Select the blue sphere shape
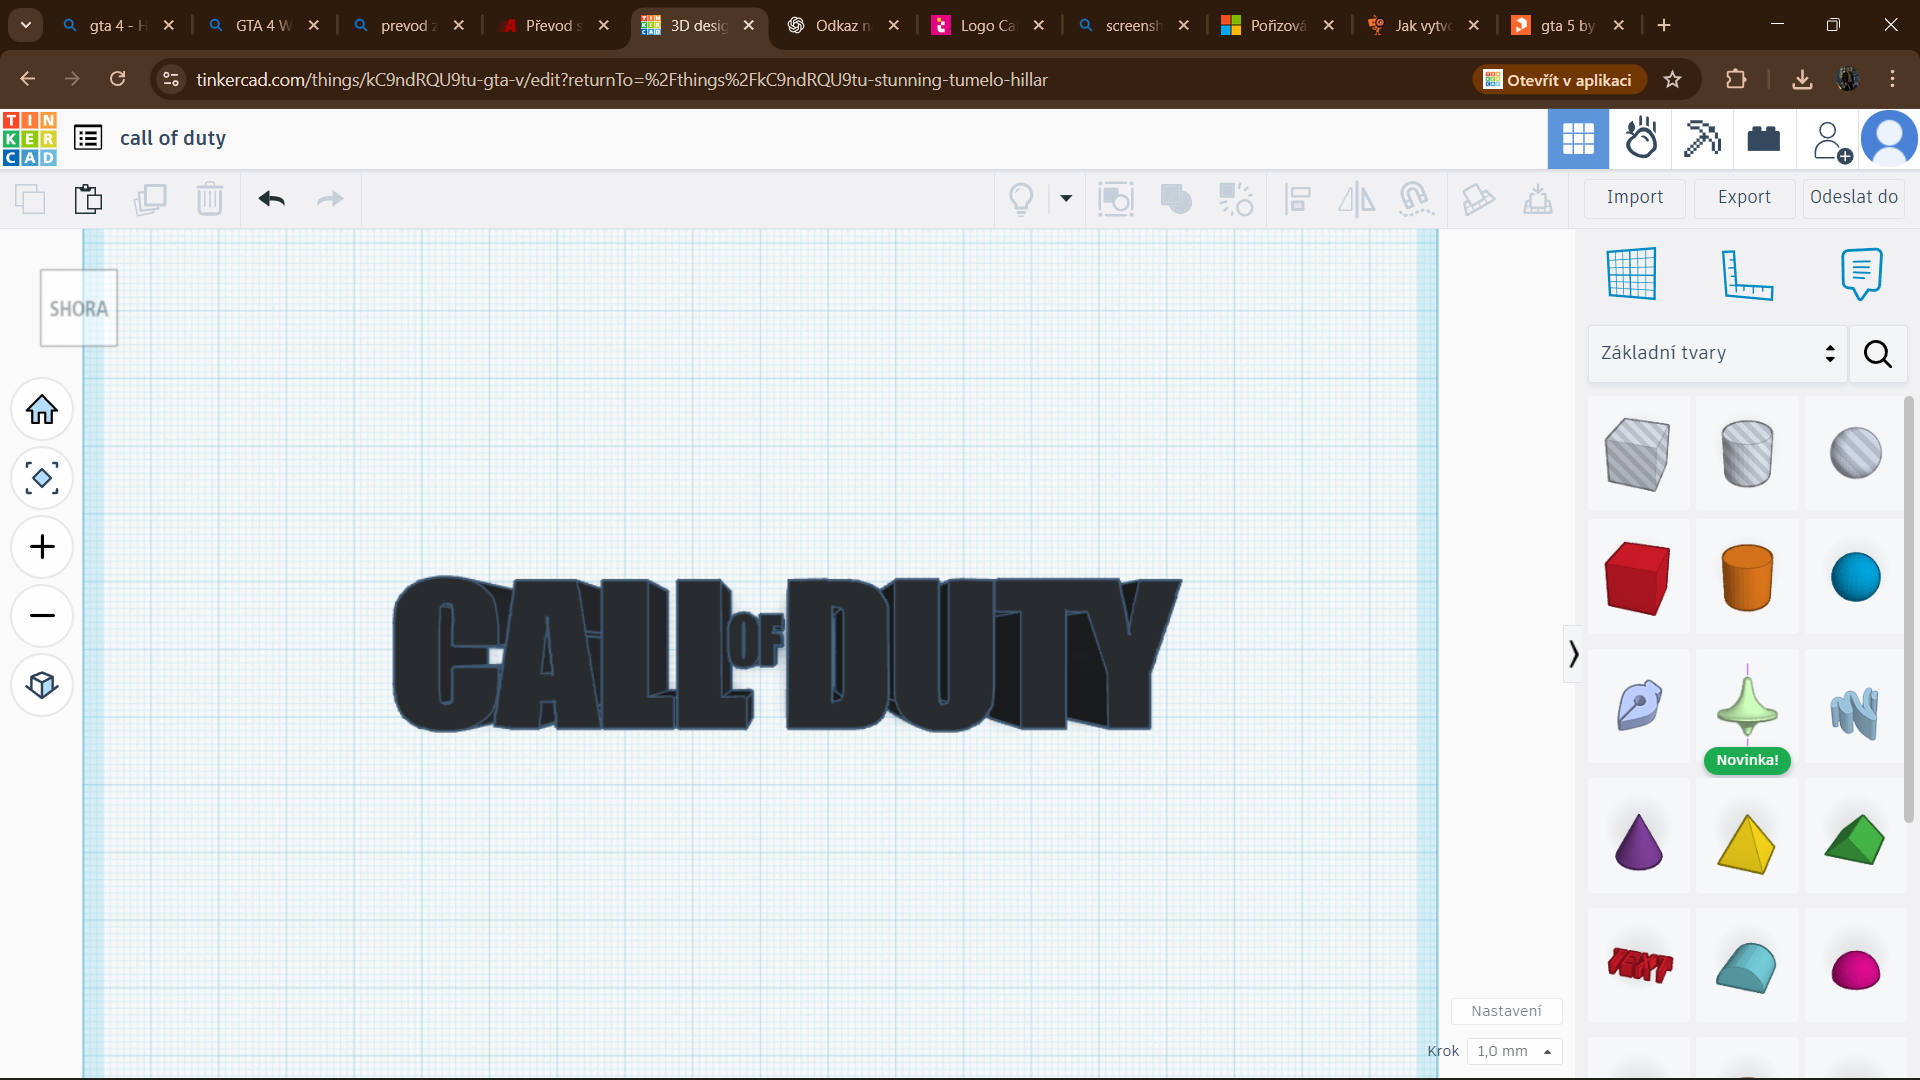This screenshot has height=1080, width=1920. (x=1856, y=577)
